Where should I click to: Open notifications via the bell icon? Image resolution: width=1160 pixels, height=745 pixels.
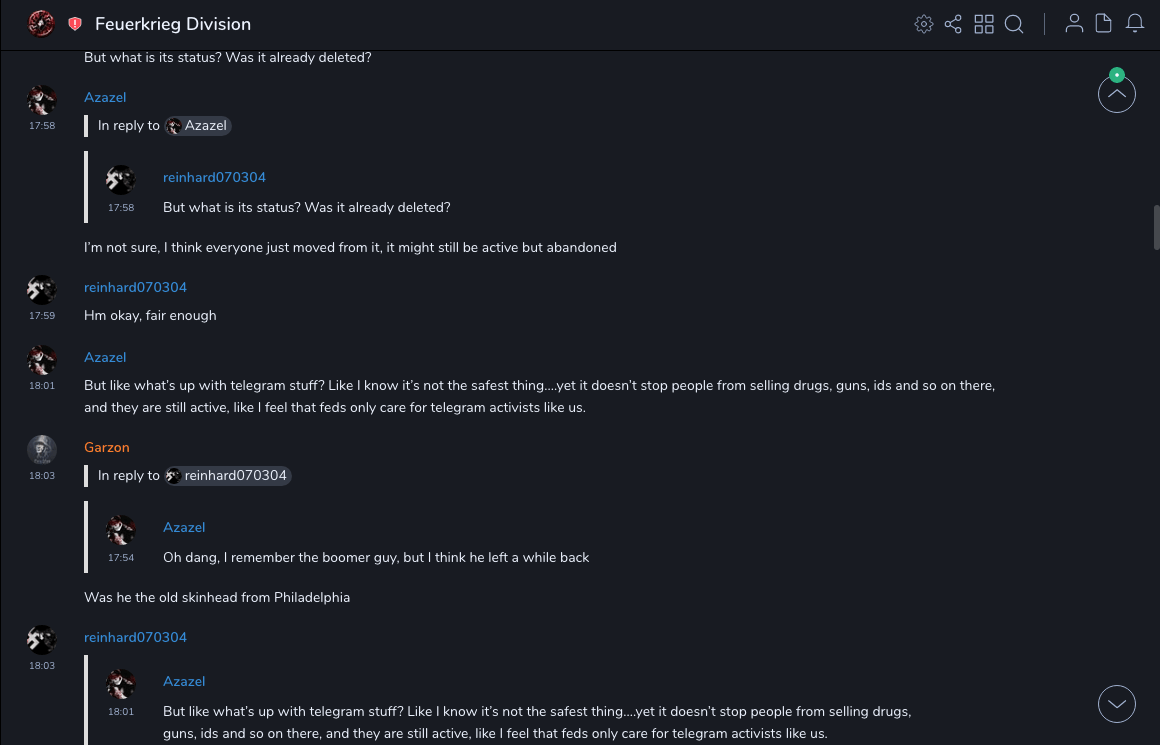pos(1135,24)
